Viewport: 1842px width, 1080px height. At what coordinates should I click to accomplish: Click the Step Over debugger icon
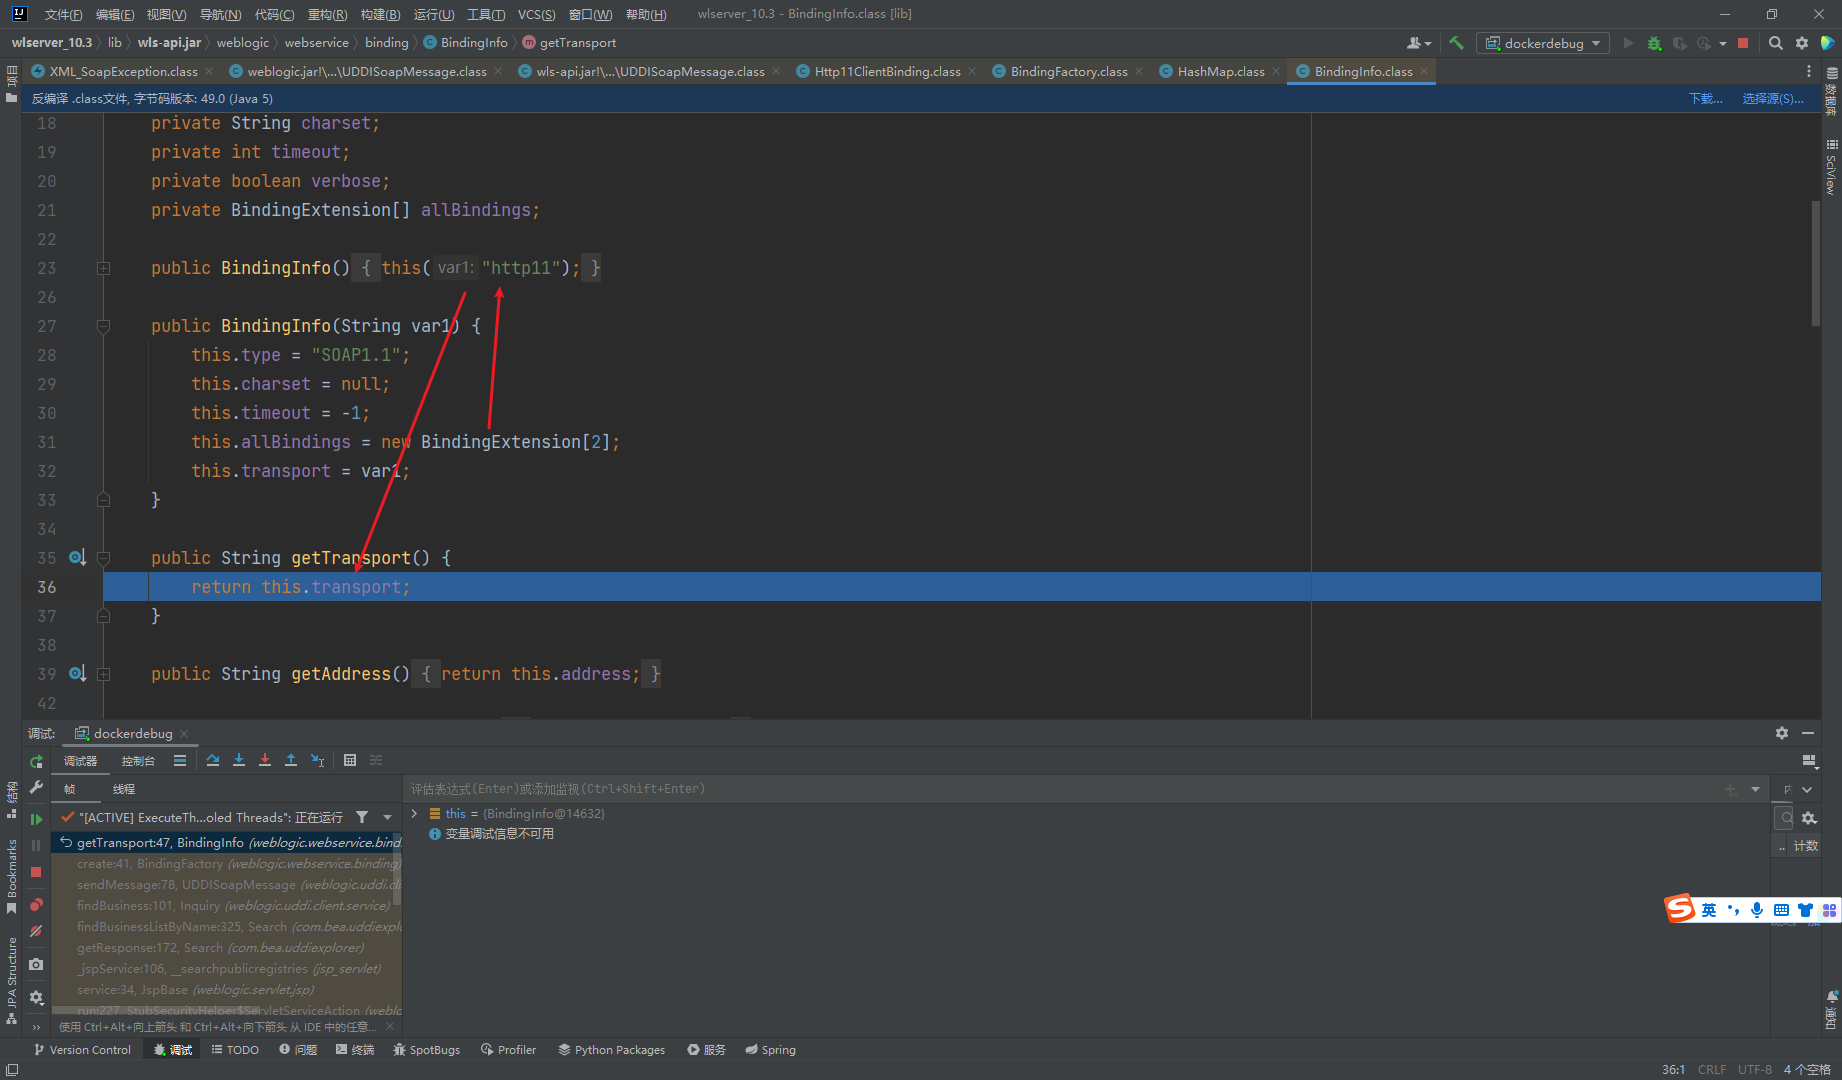click(x=213, y=760)
